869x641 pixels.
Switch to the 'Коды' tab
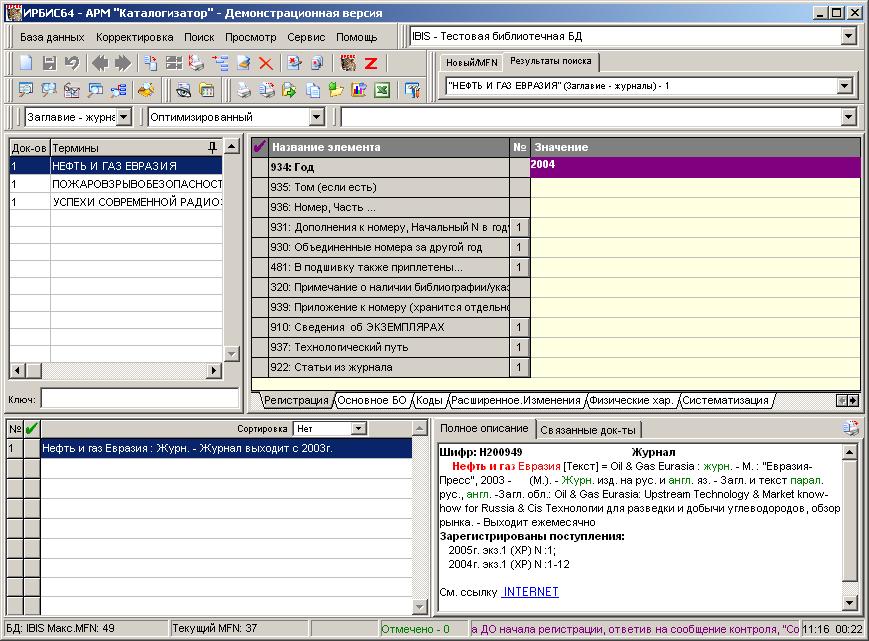429,400
